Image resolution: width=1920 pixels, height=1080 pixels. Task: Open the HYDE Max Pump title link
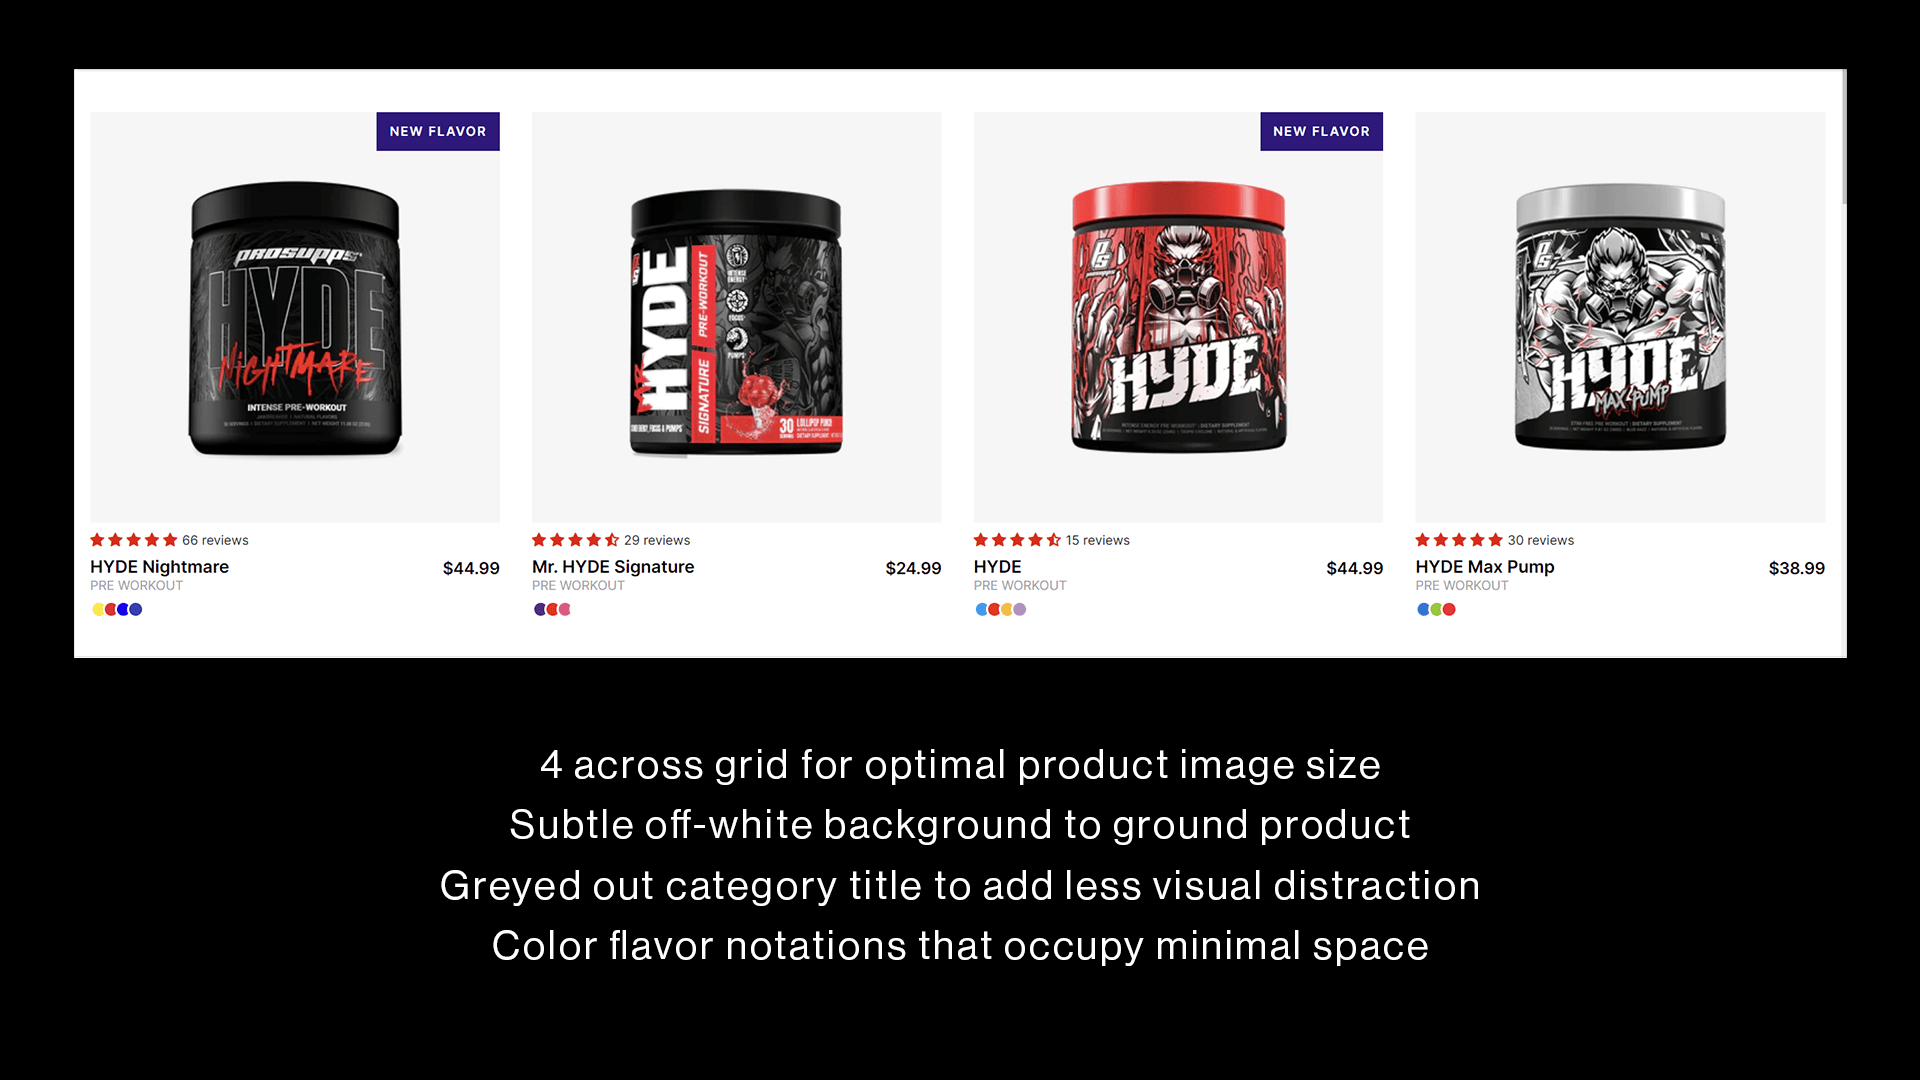point(1485,567)
